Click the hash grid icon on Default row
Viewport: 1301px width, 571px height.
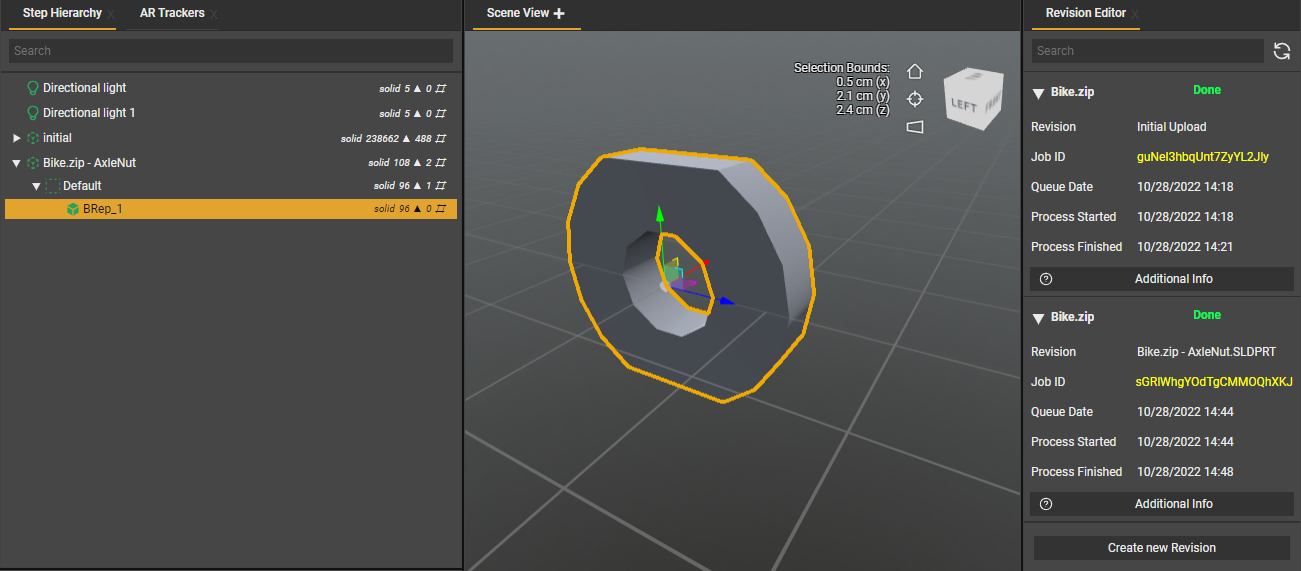(440, 186)
